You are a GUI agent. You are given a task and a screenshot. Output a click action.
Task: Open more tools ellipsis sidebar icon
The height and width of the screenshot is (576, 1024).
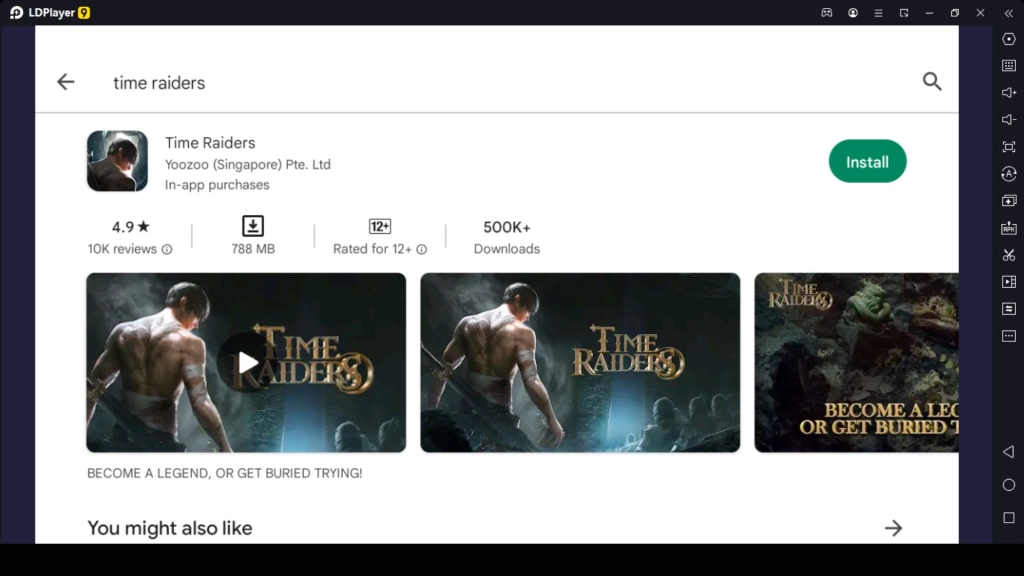pos(1009,336)
